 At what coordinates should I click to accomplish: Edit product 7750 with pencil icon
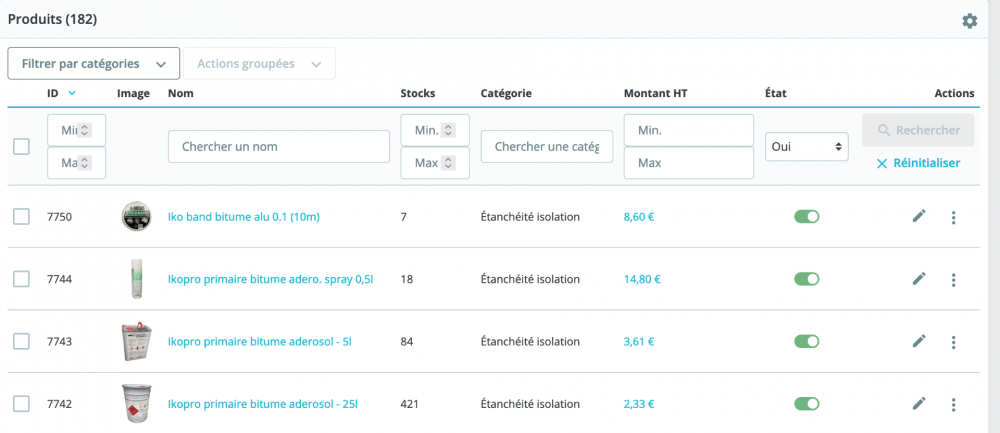coord(919,217)
